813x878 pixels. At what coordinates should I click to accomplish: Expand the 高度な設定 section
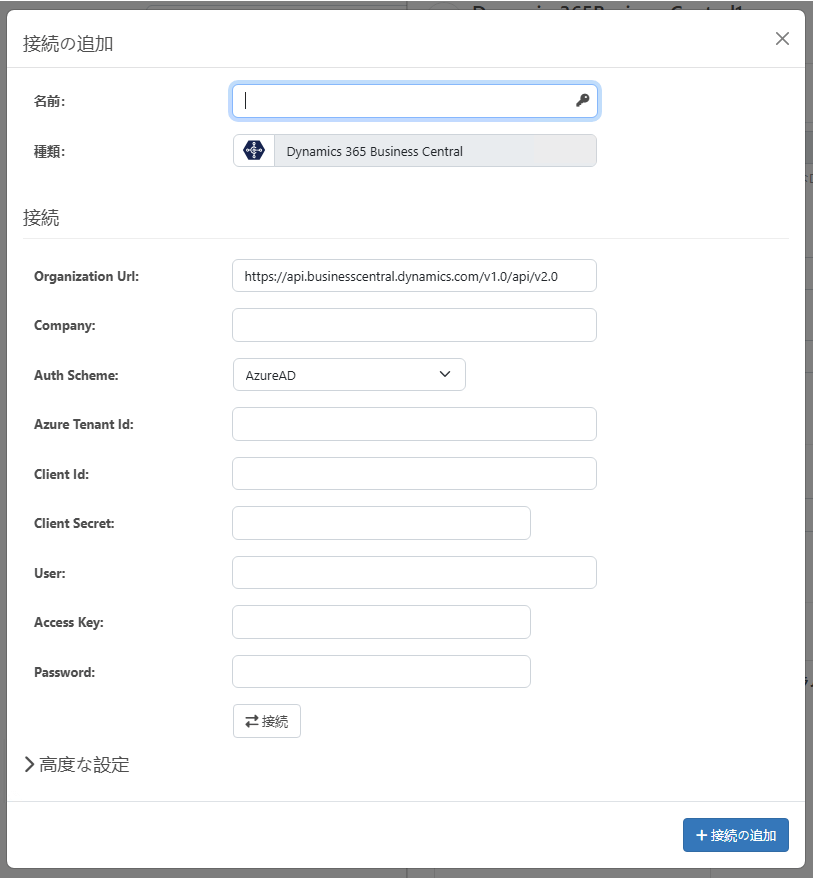77,764
